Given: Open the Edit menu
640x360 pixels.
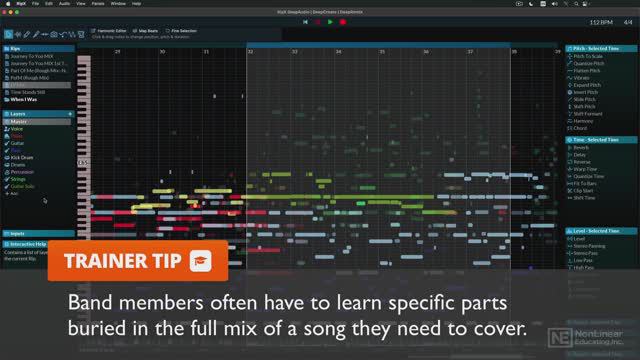Looking at the screenshot, I should (x=49, y=4).
